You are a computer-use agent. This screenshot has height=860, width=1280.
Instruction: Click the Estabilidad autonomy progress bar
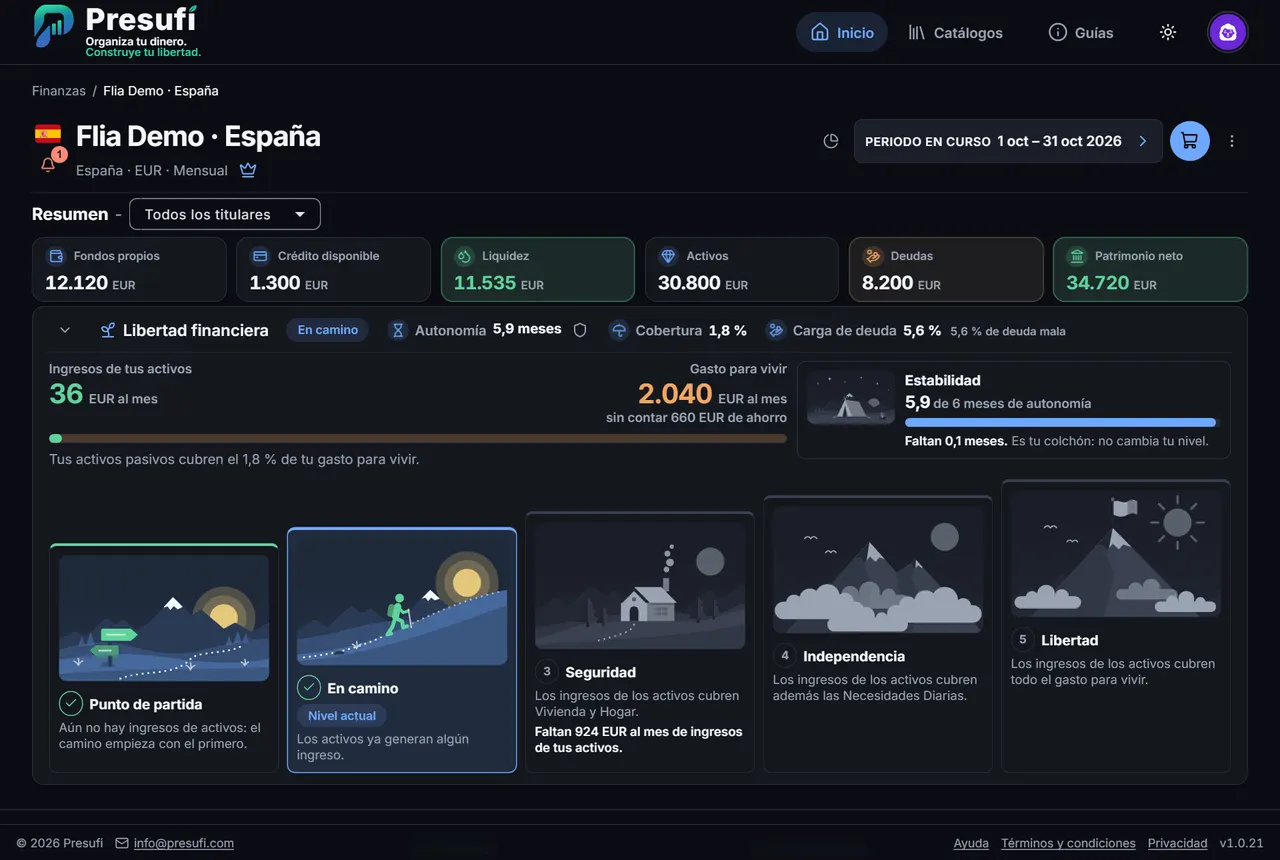(x=1060, y=423)
